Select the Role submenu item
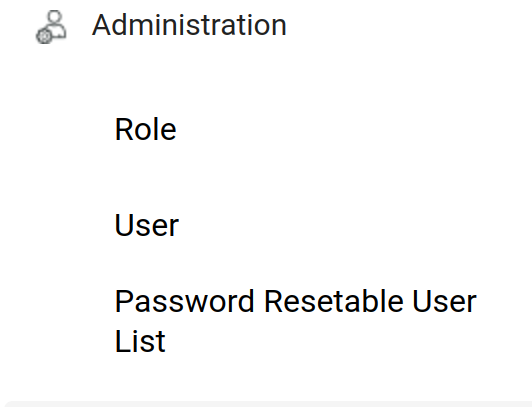This screenshot has height=407, width=532. (146, 129)
